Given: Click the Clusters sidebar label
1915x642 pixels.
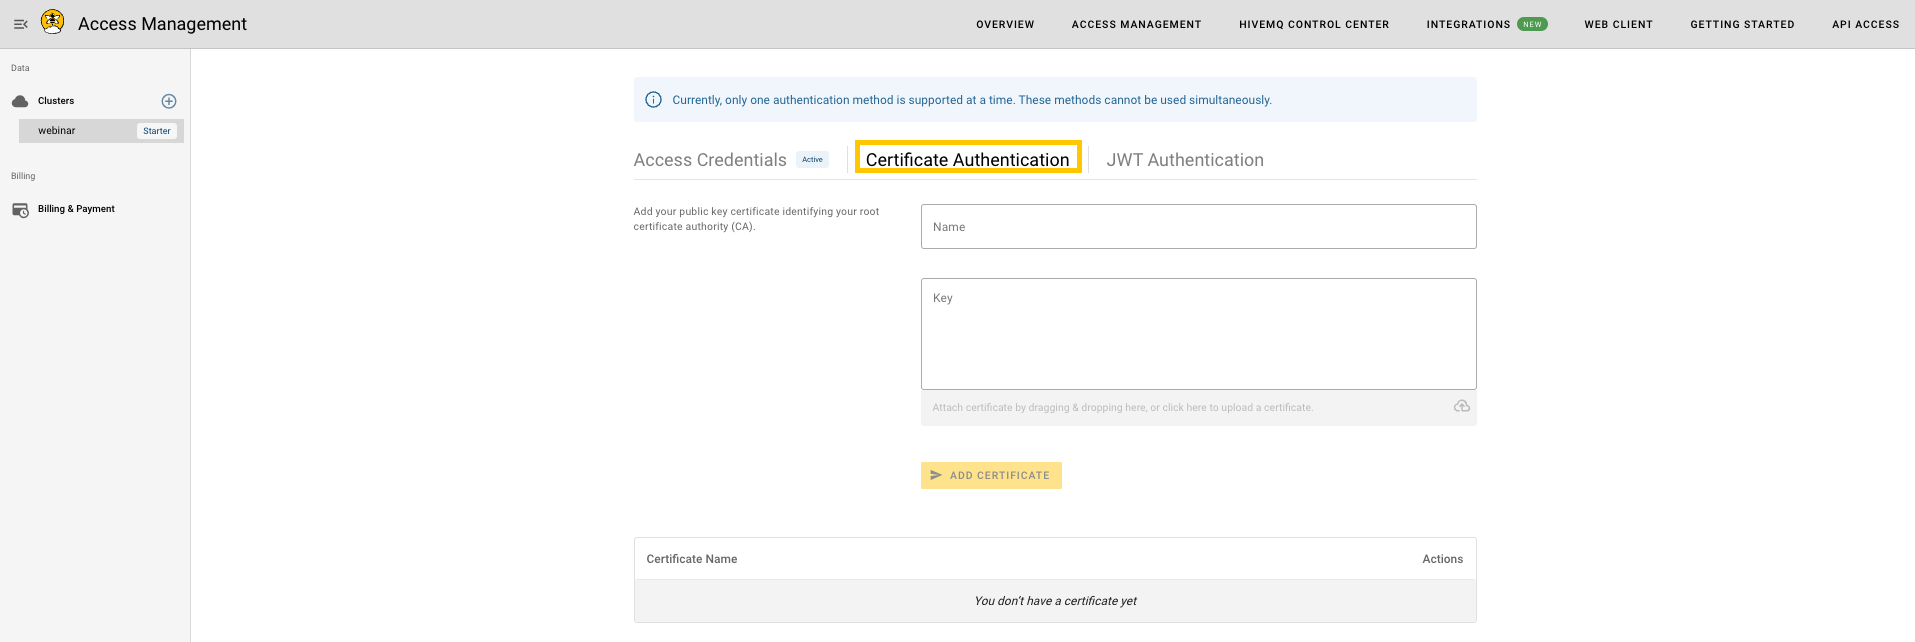Looking at the screenshot, I should (x=56, y=101).
